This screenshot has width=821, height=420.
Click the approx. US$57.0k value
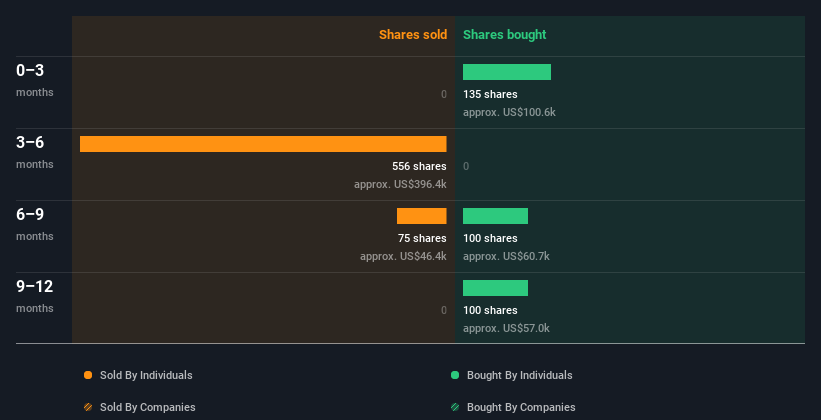[x=506, y=328]
